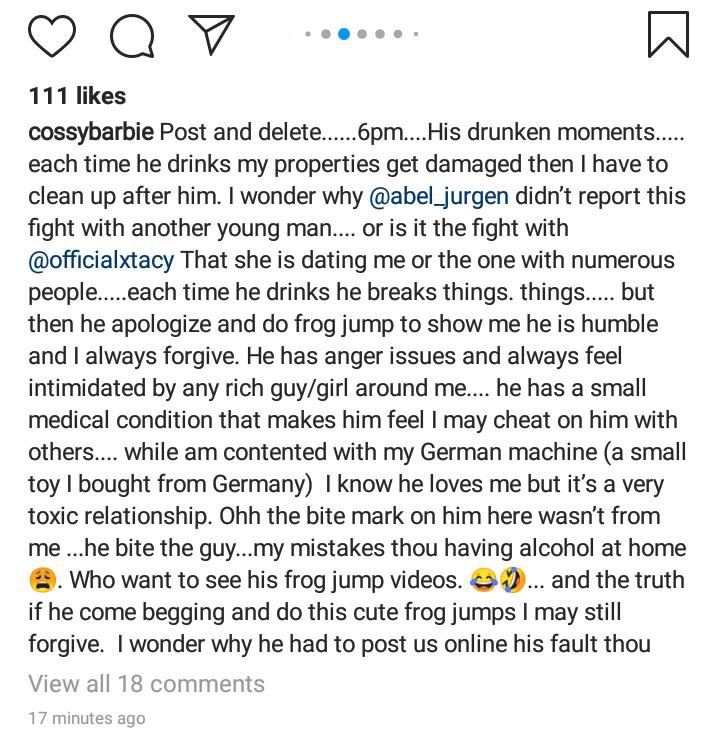Click the active blue carousel dot
This screenshot has width=720, height=735.
click(x=344, y=34)
